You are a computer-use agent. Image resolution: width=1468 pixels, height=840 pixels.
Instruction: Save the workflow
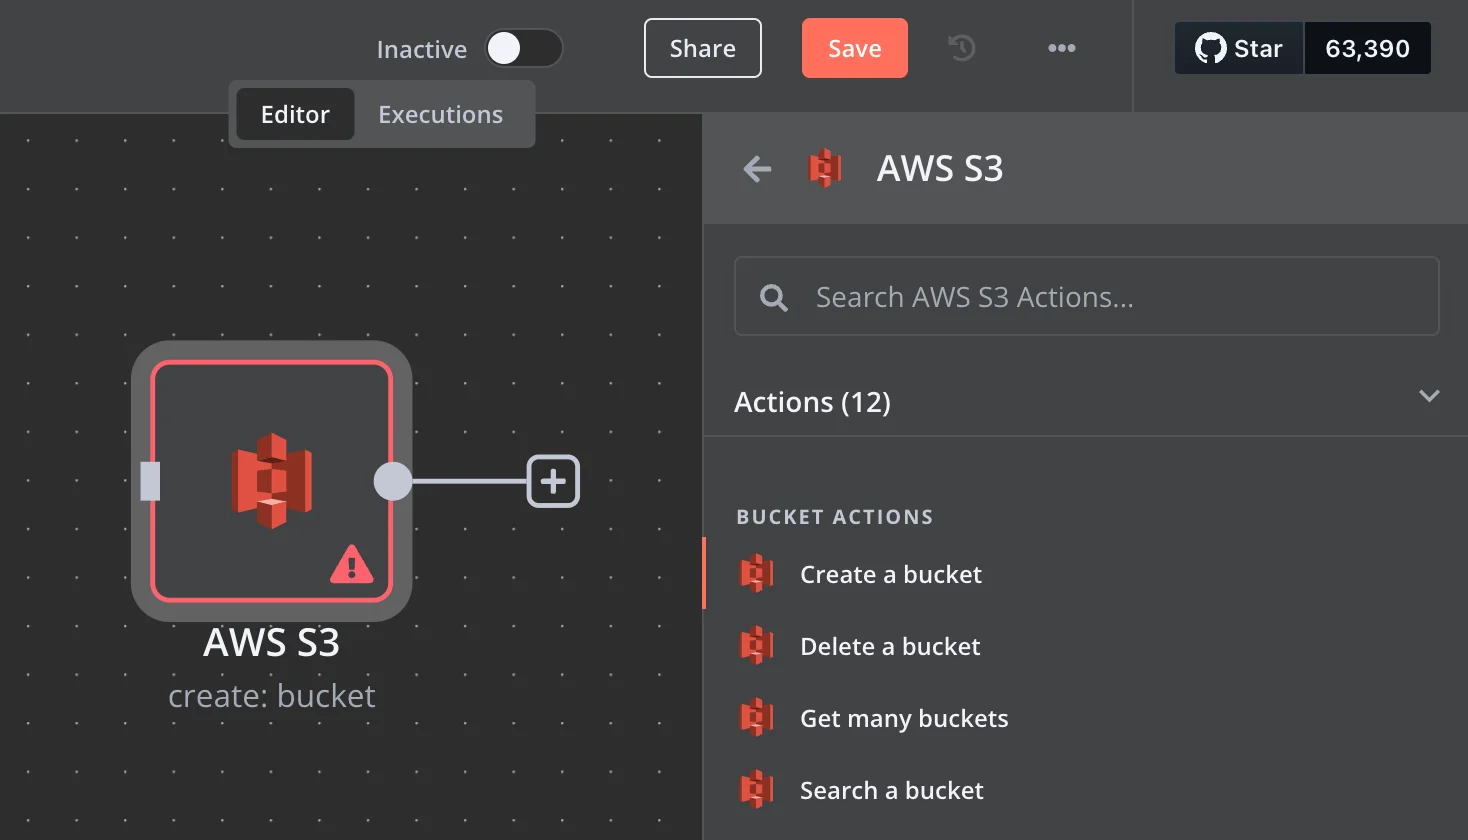click(x=854, y=48)
